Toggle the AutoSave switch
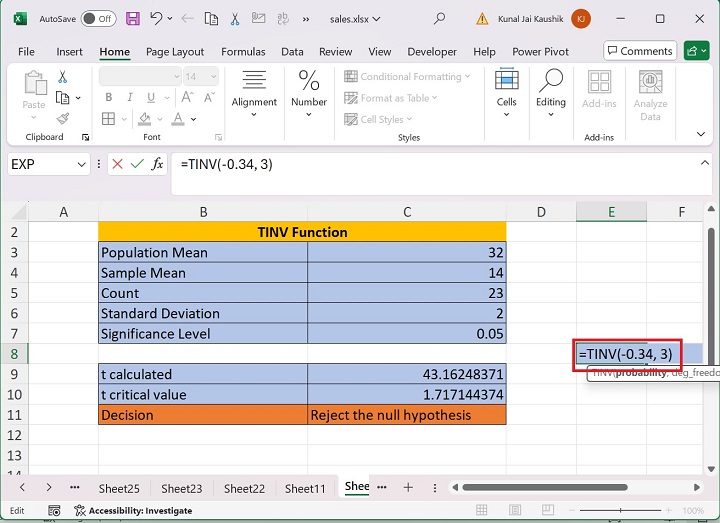Viewport: 720px width, 523px height. 97,19
